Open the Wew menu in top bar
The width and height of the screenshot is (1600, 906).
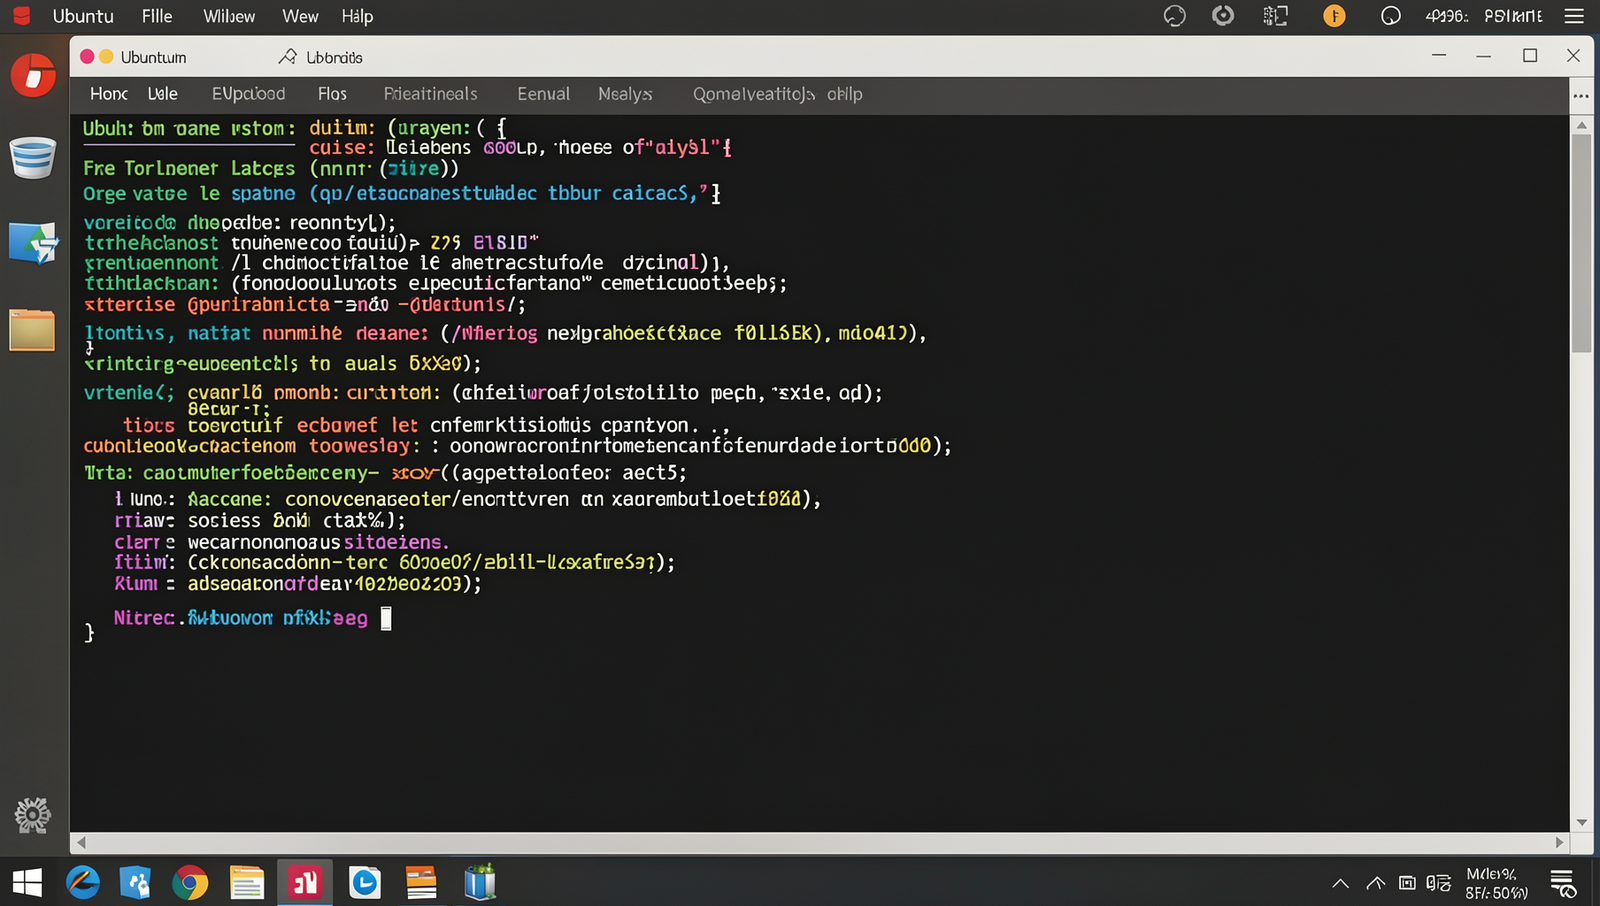300,16
